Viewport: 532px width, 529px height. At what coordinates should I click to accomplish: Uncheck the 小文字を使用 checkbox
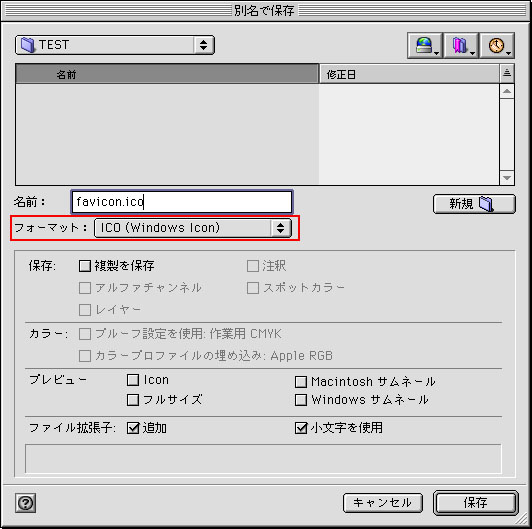(301, 428)
